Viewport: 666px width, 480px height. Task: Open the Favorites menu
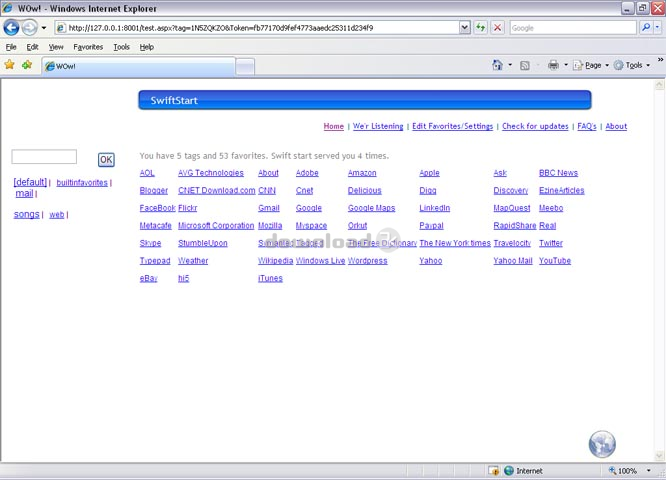click(x=88, y=47)
